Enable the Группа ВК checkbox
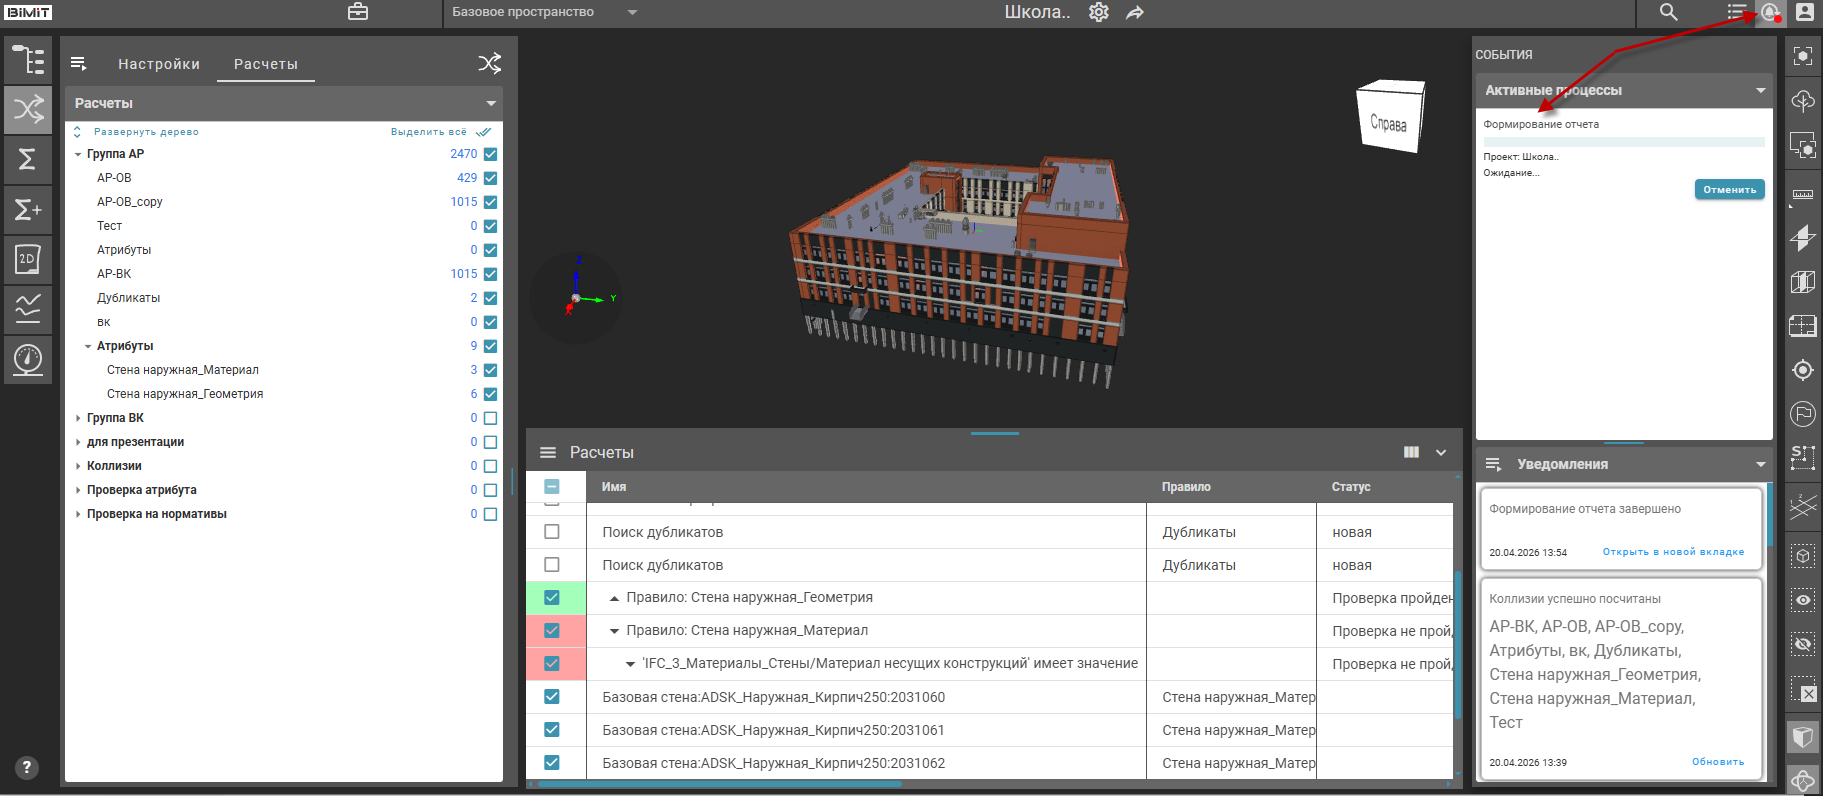The image size is (1823, 796). [x=490, y=418]
